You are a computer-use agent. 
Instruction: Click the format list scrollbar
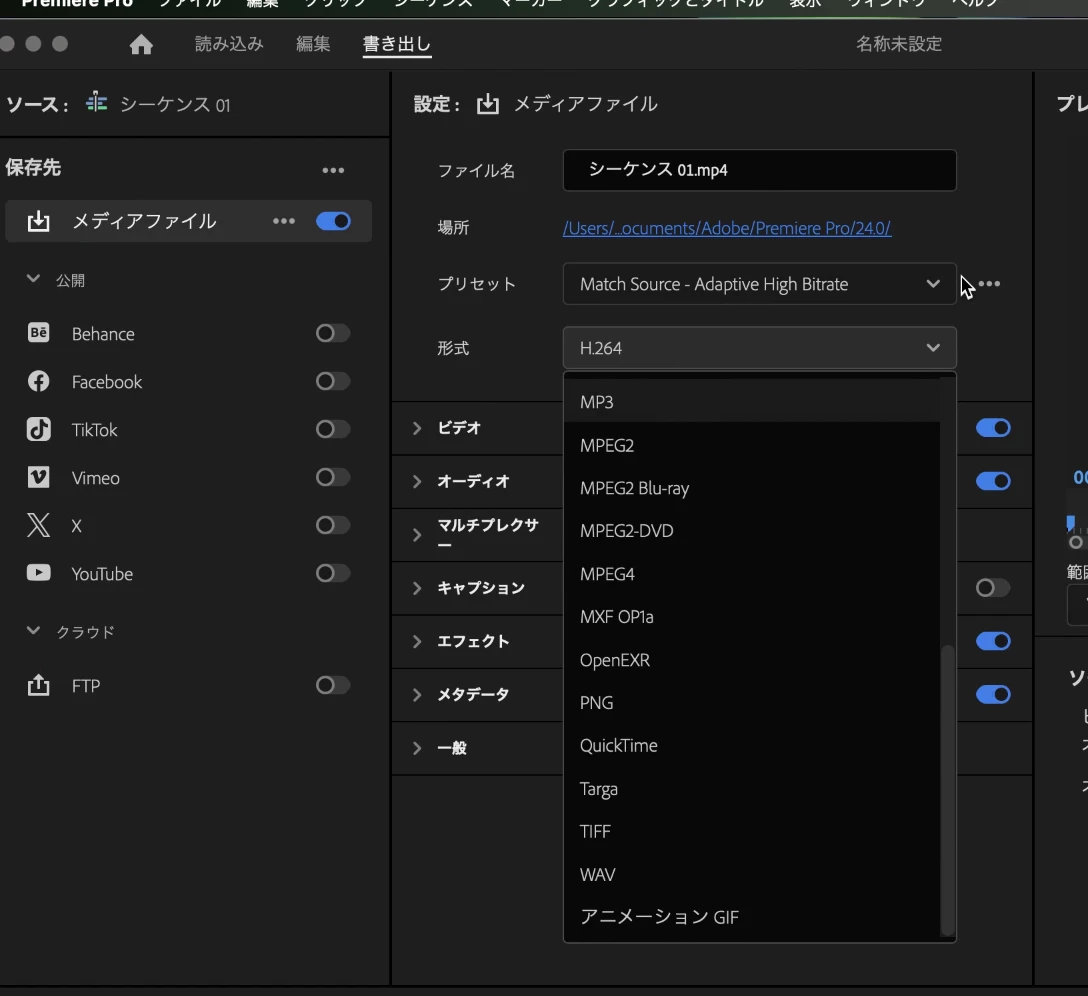[947, 790]
